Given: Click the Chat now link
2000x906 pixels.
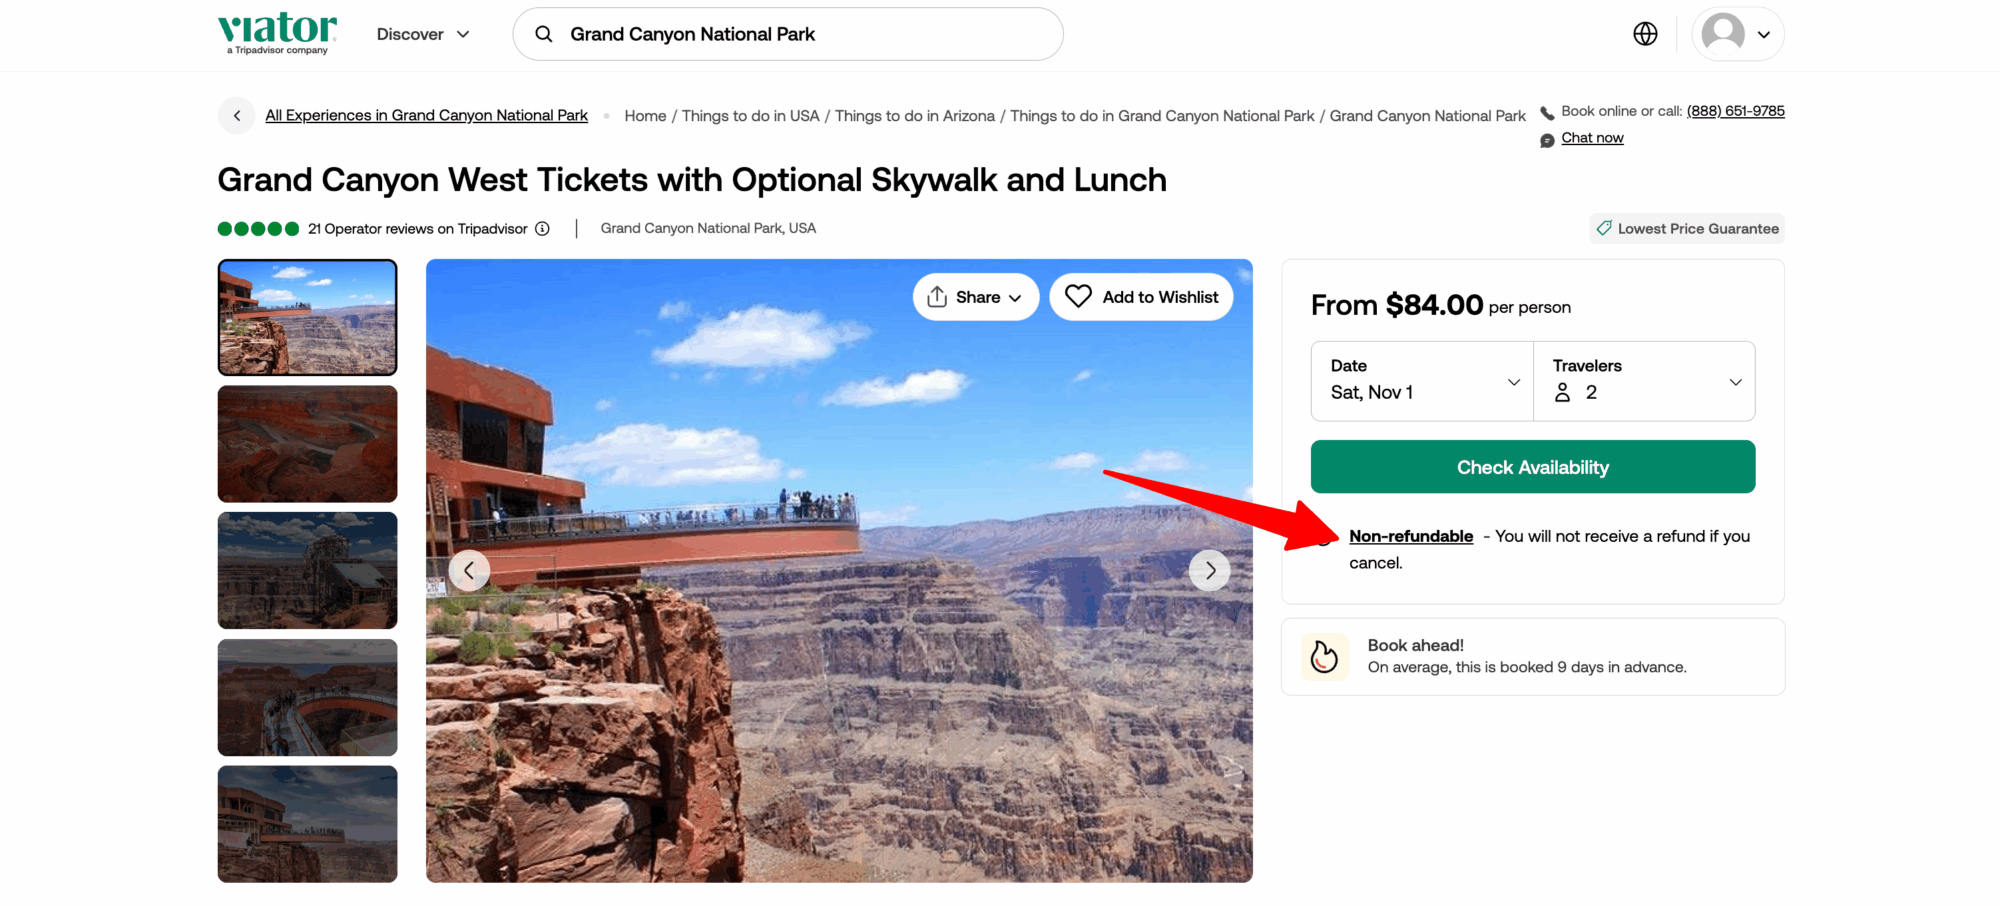Looking at the screenshot, I should [1592, 138].
